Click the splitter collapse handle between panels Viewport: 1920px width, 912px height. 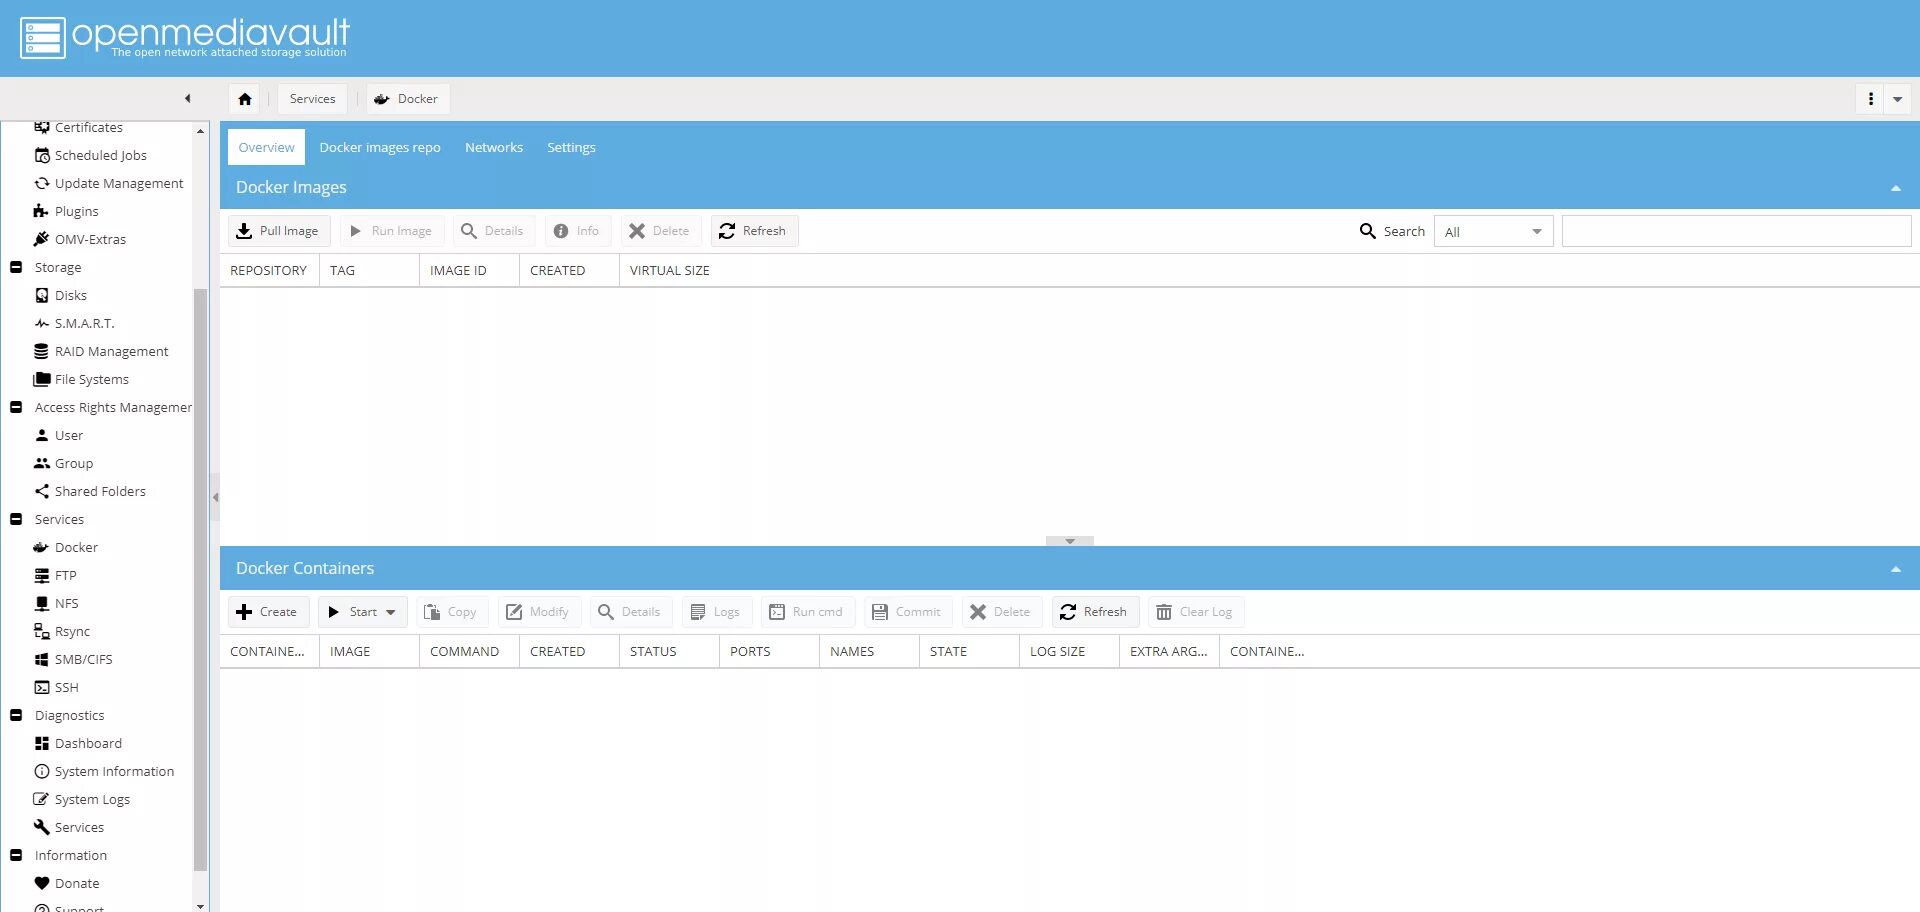[x=1070, y=541]
